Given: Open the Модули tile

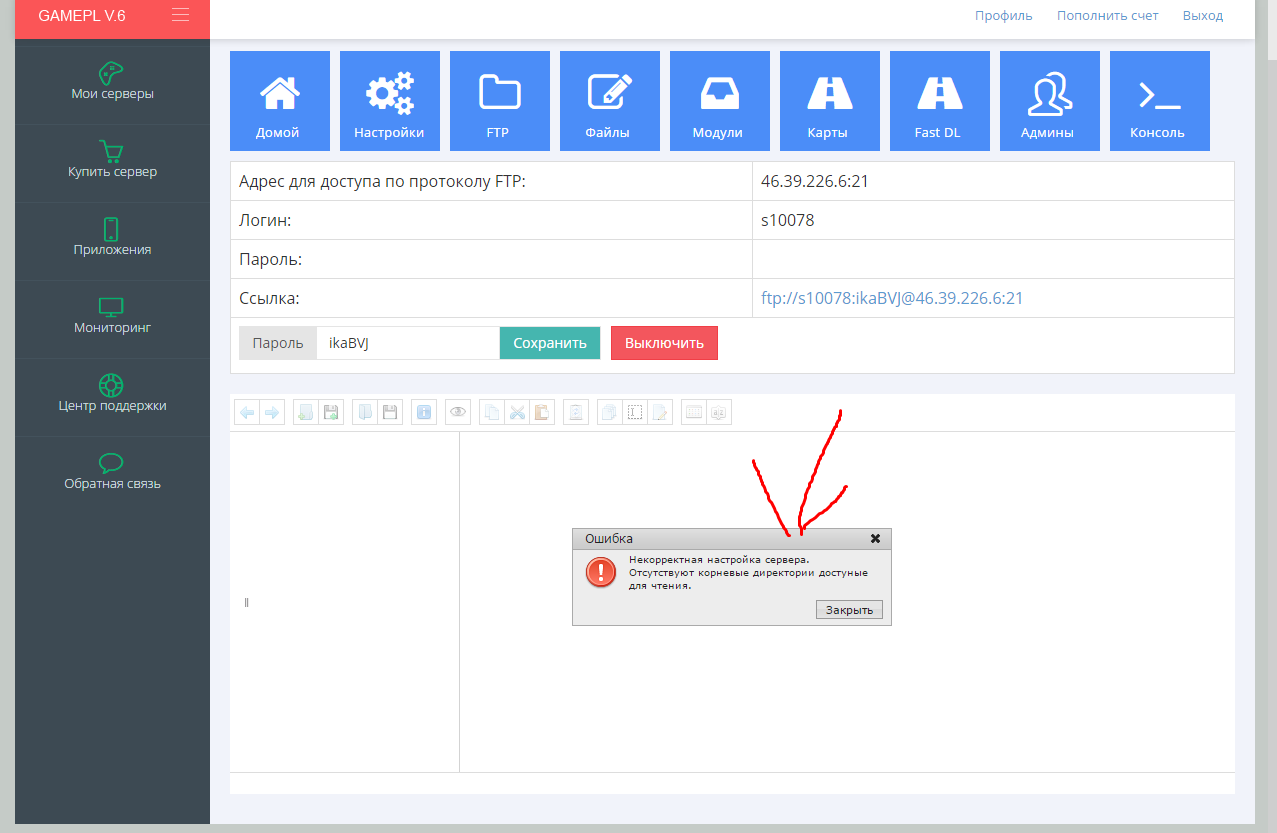Looking at the screenshot, I should click(719, 101).
